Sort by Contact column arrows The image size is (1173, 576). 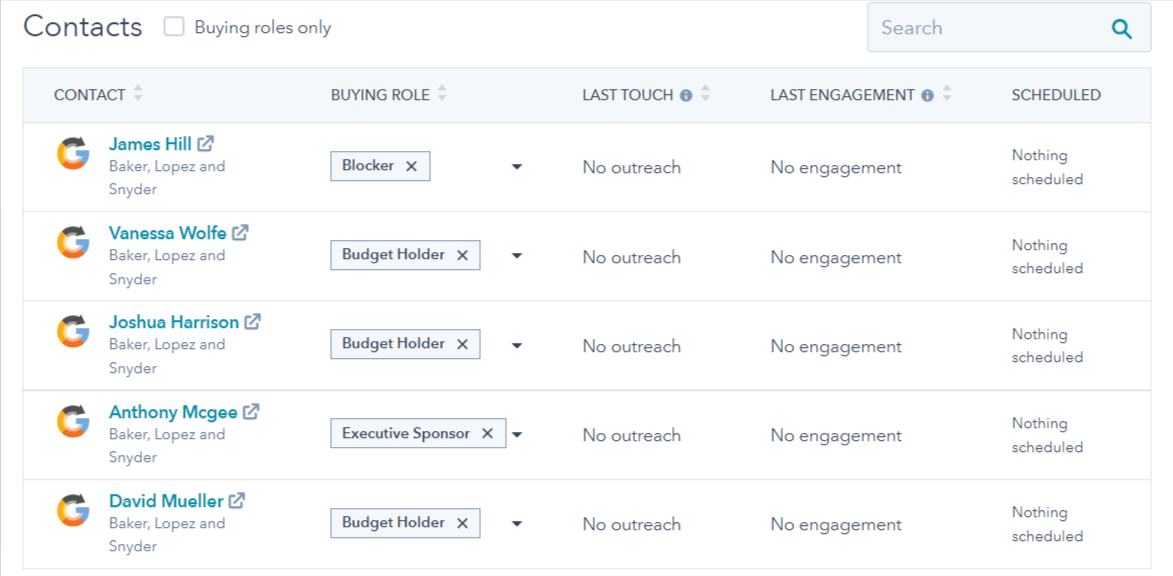click(x=137, y=94)
